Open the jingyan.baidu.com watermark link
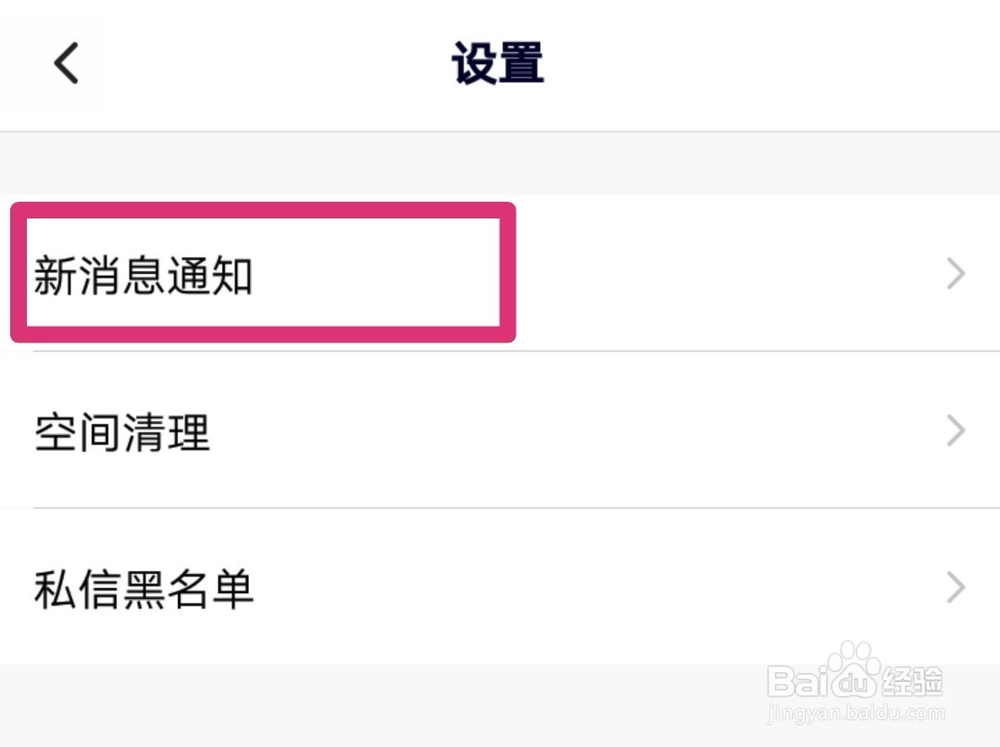The width and height of the screenshot is (1000, 747). 856,713
